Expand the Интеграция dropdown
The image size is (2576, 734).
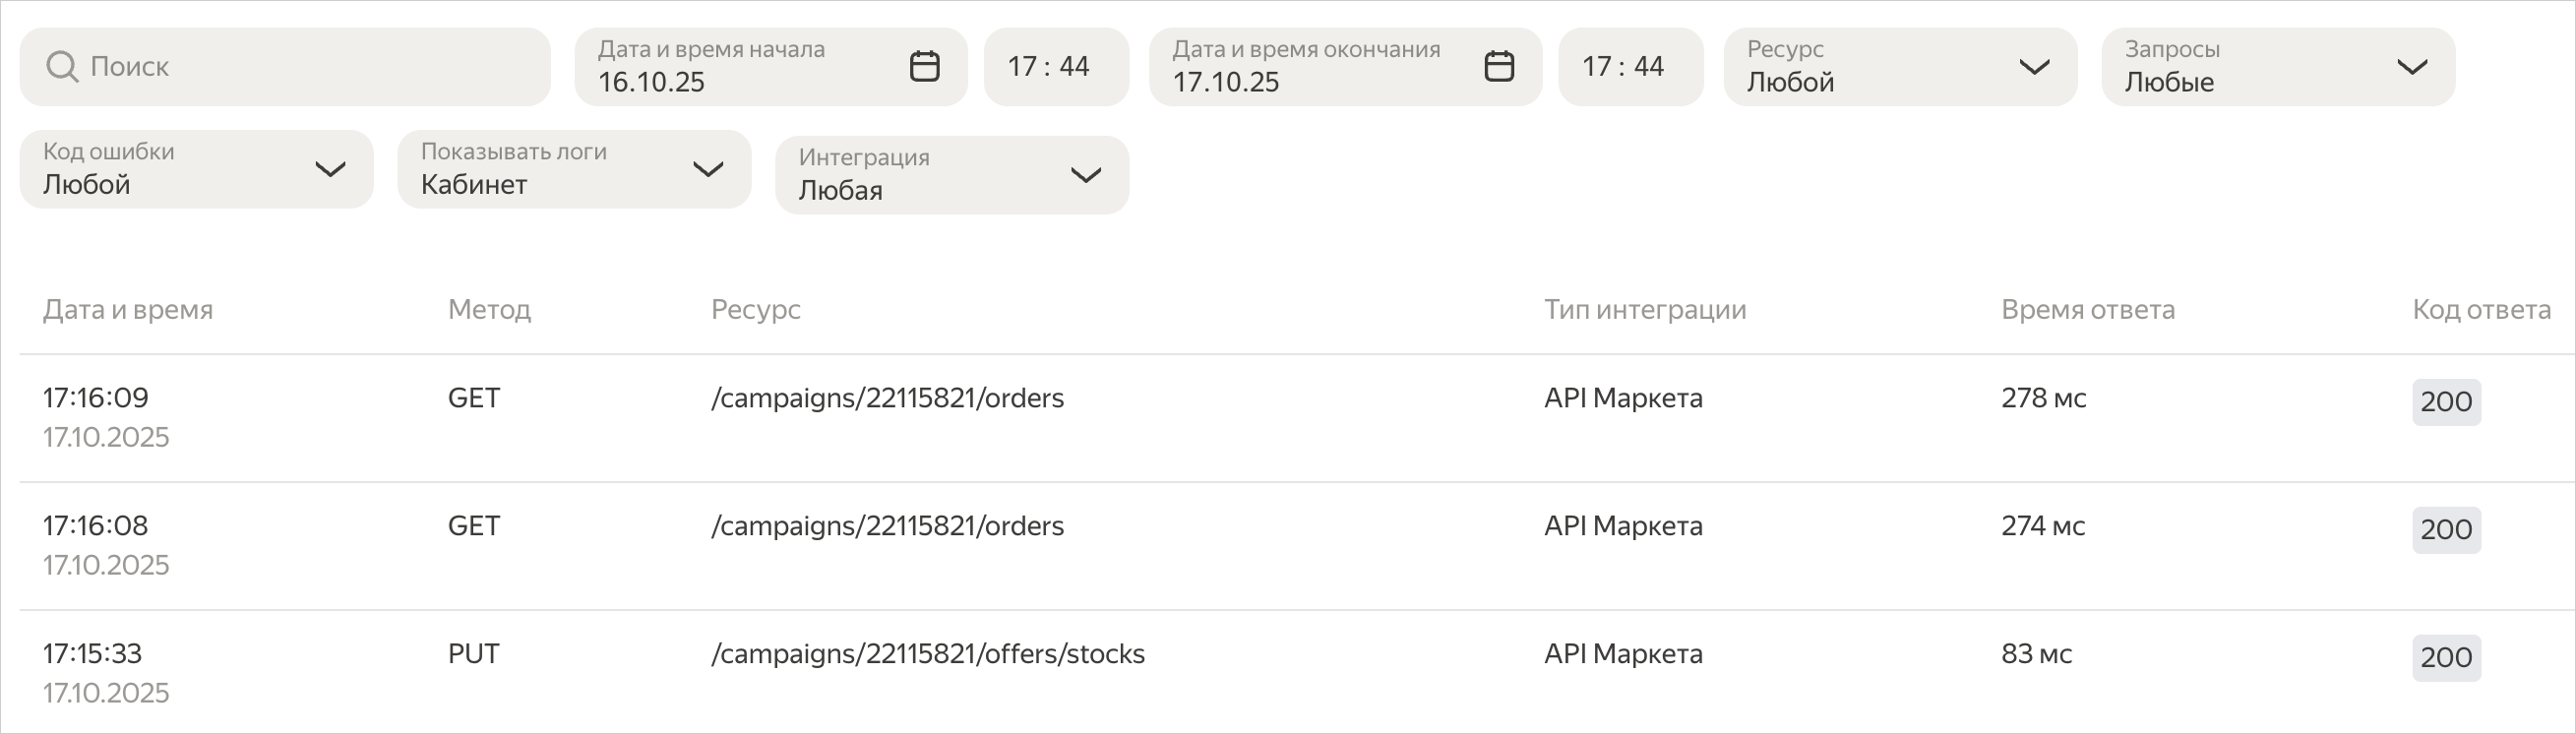pyautogui.click(x=951, y=175)
